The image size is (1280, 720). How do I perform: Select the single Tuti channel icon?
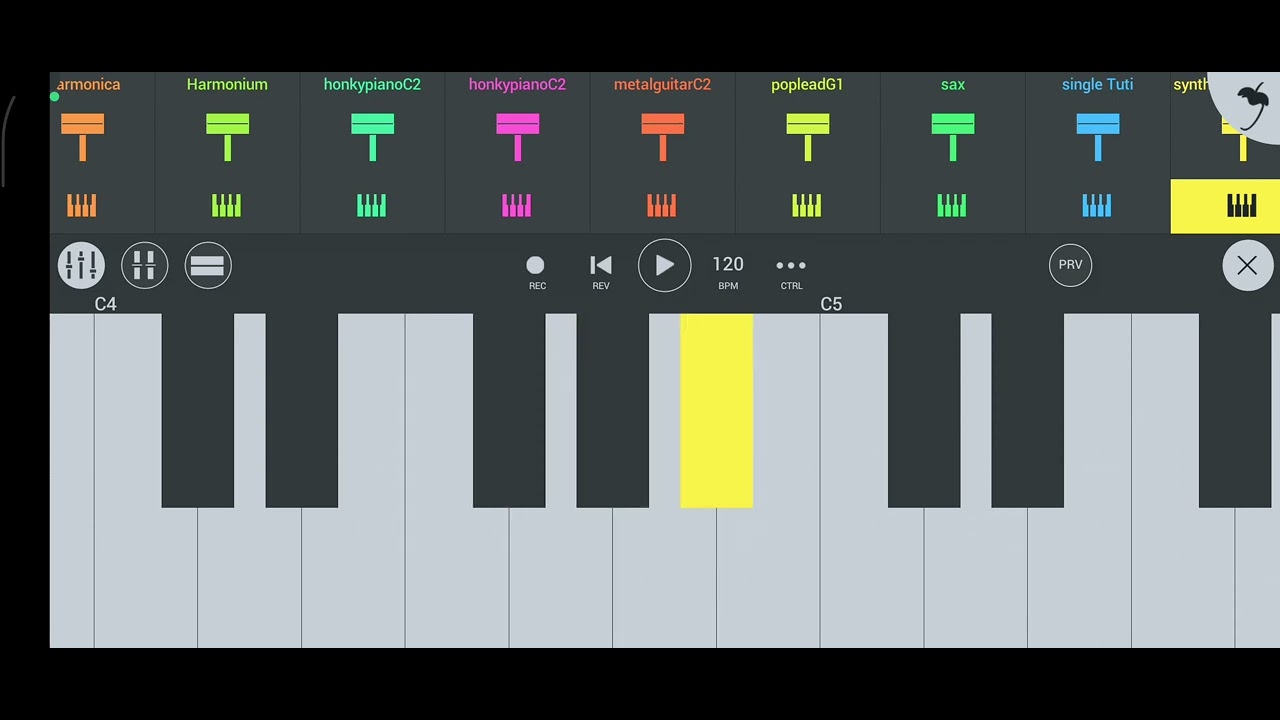[x=1097, y=137]
